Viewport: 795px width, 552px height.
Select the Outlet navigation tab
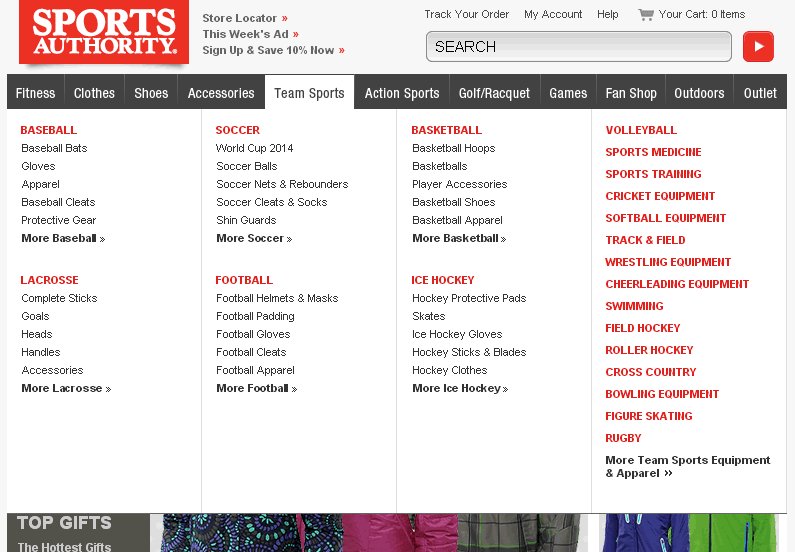click(x=760, y=93)
